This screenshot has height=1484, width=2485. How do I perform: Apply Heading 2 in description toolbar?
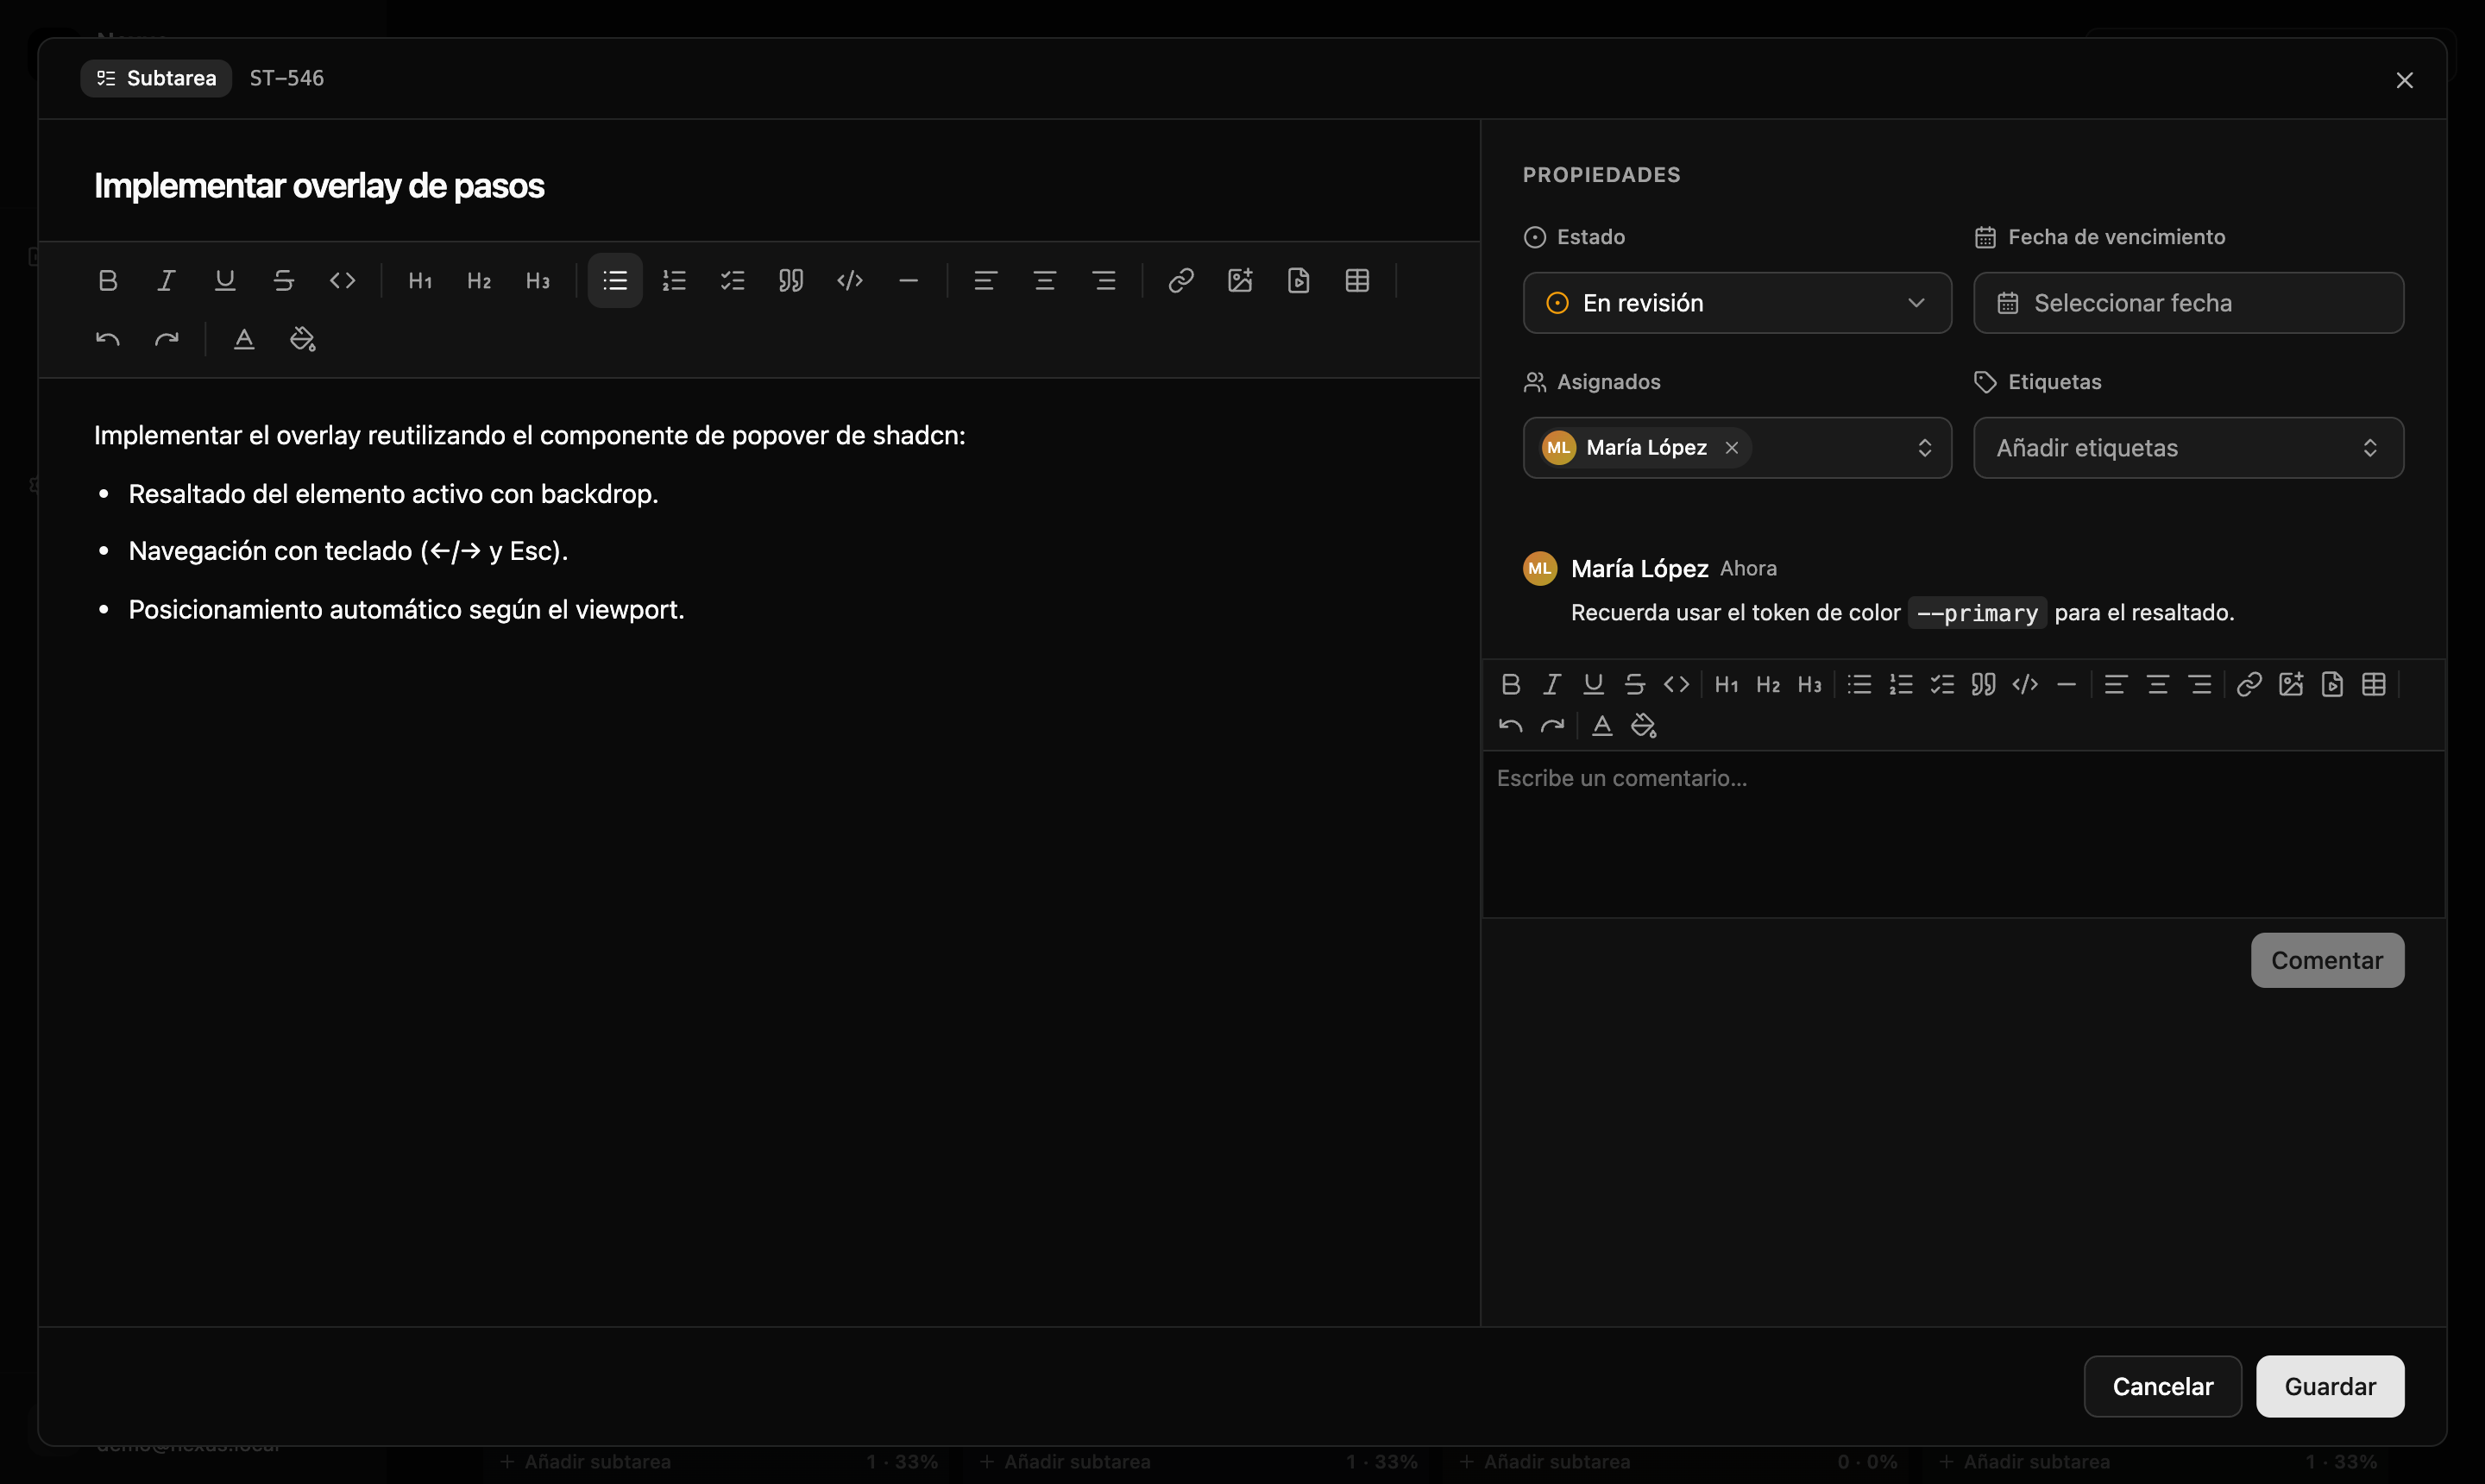click(479, 281)
